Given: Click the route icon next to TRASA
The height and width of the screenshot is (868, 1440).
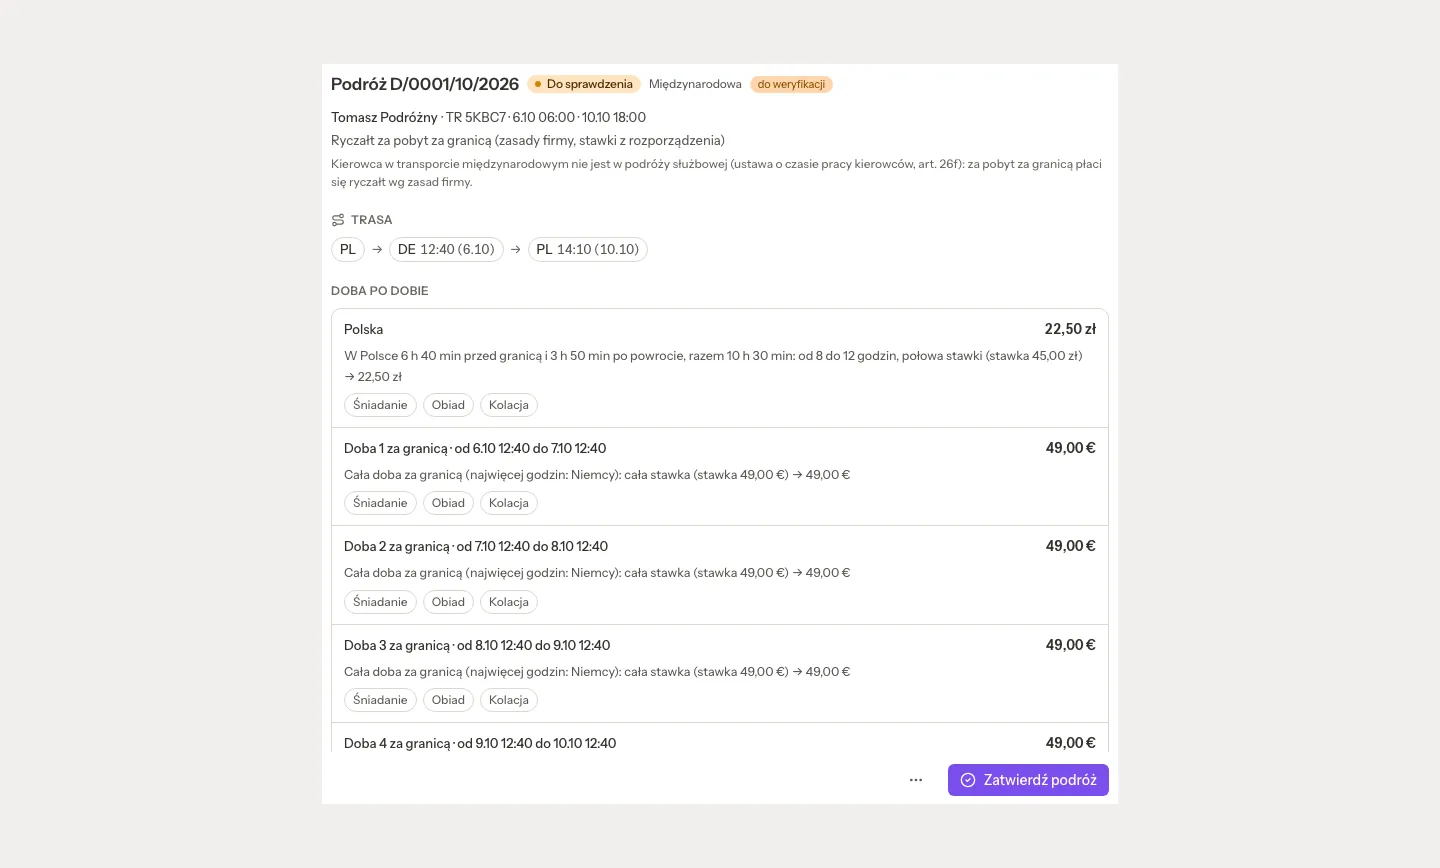Looking at the screenshot, I should [338, 220].
